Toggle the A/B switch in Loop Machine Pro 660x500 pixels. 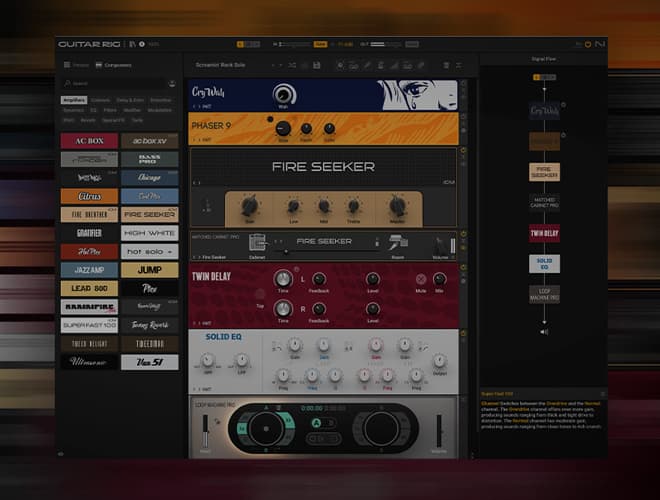pos(323,423)
